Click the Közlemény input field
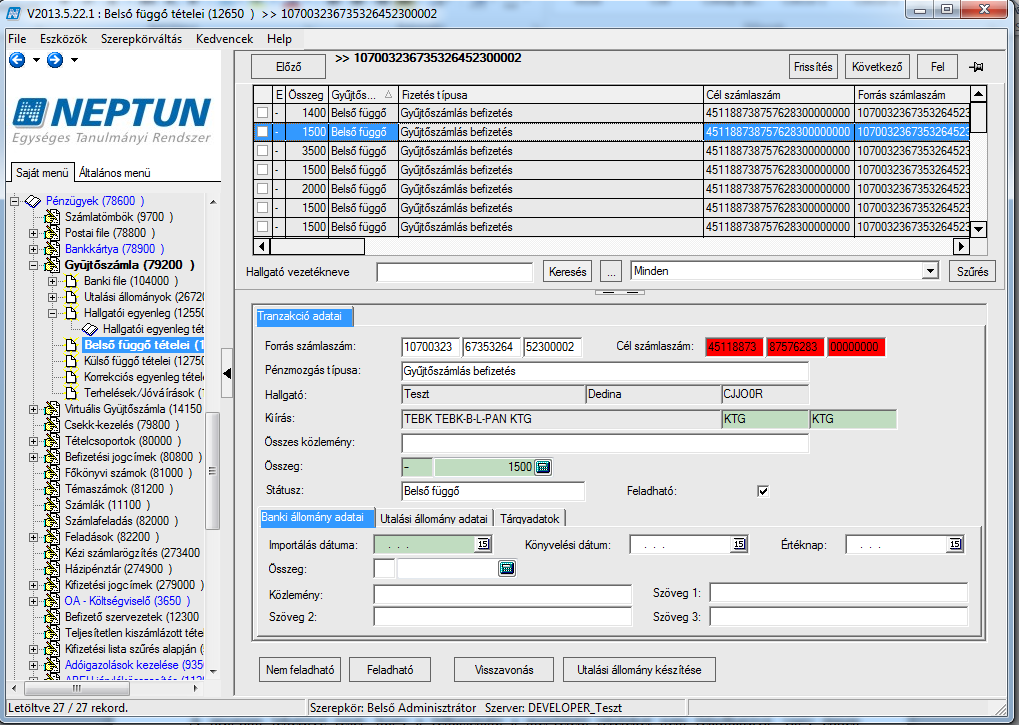 (502, 594)
